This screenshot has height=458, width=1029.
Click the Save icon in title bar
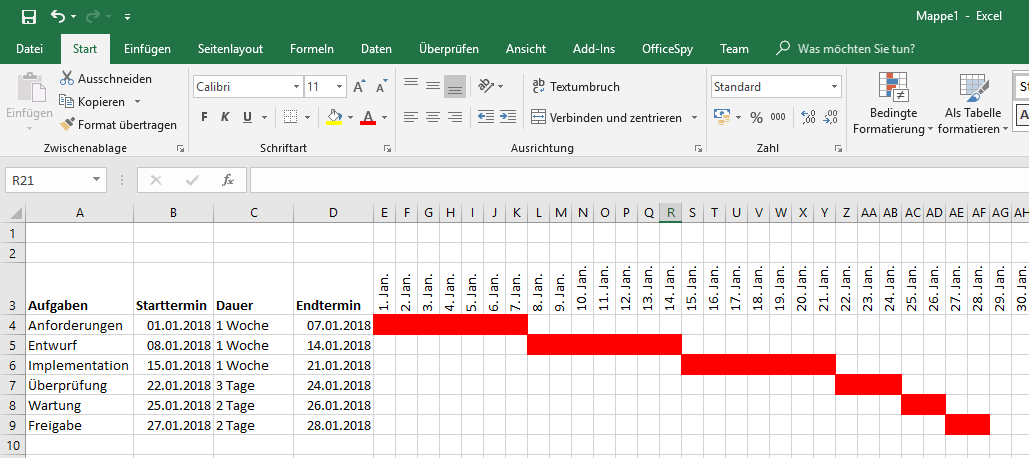(28, 16)
